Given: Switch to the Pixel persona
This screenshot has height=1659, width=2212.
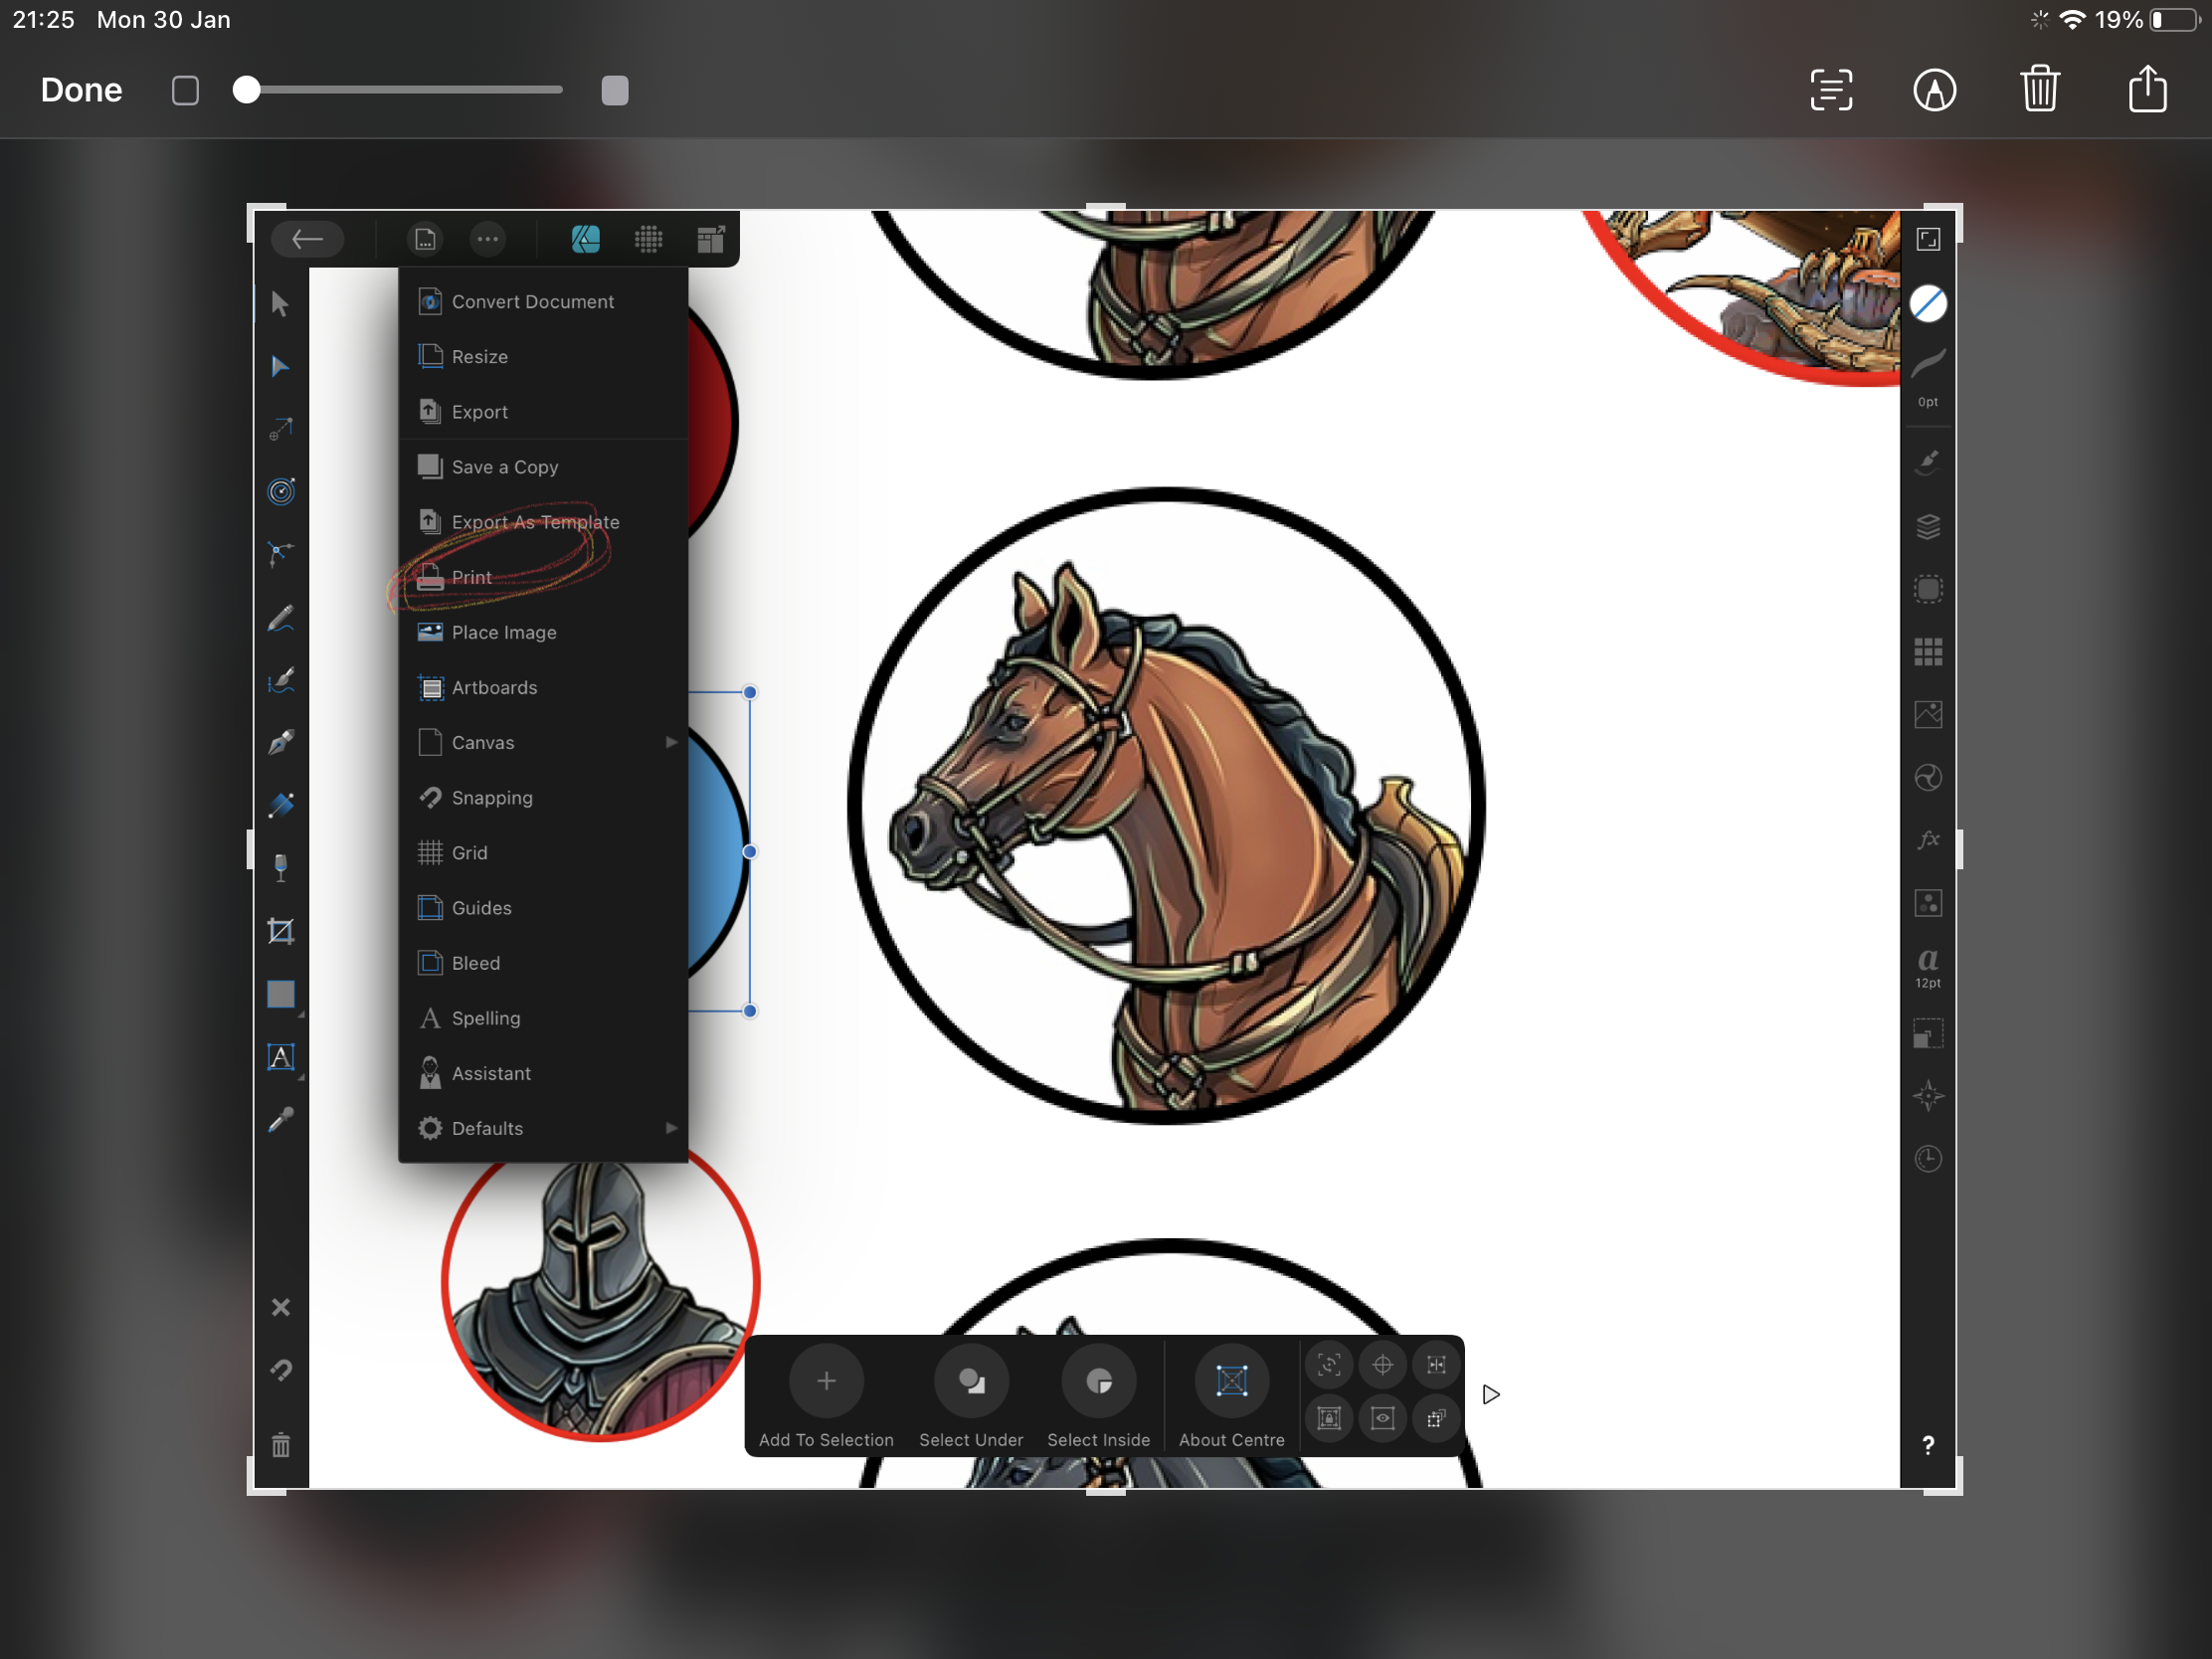Looking at the screenshot, I should [648, 239].
